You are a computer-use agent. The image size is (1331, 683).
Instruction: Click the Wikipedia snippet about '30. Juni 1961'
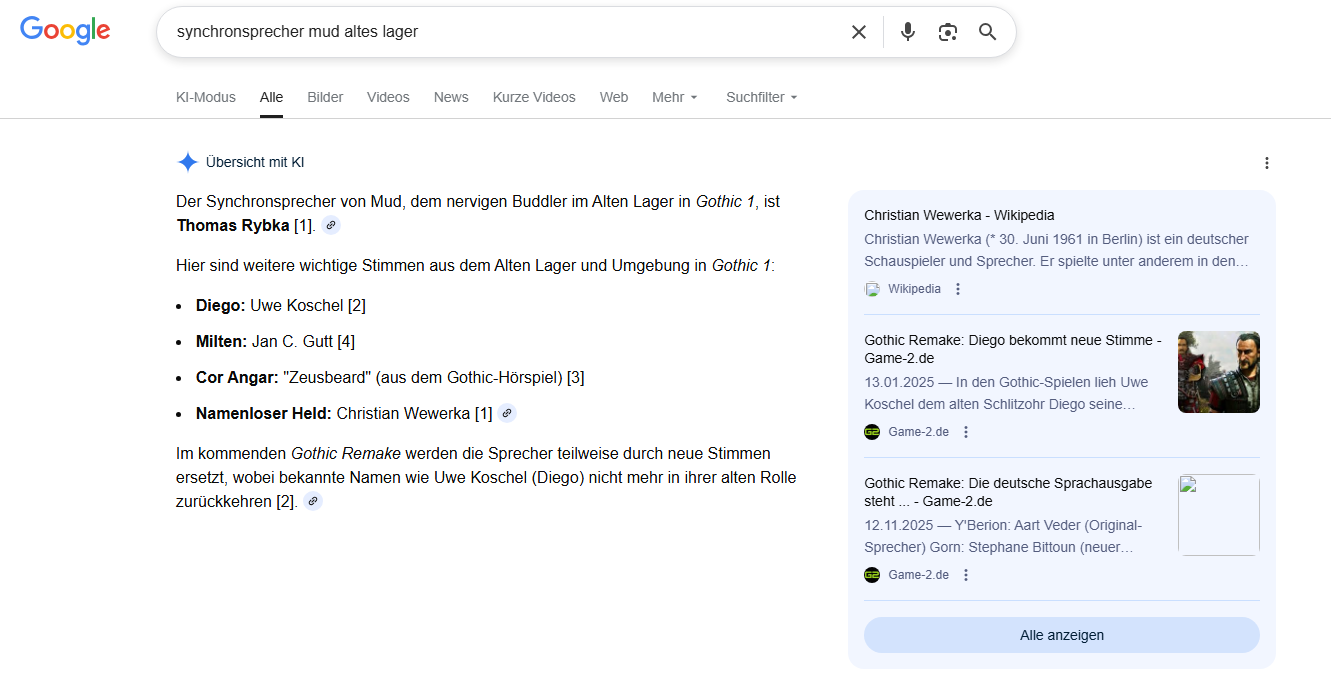[x=1057, y=250]
